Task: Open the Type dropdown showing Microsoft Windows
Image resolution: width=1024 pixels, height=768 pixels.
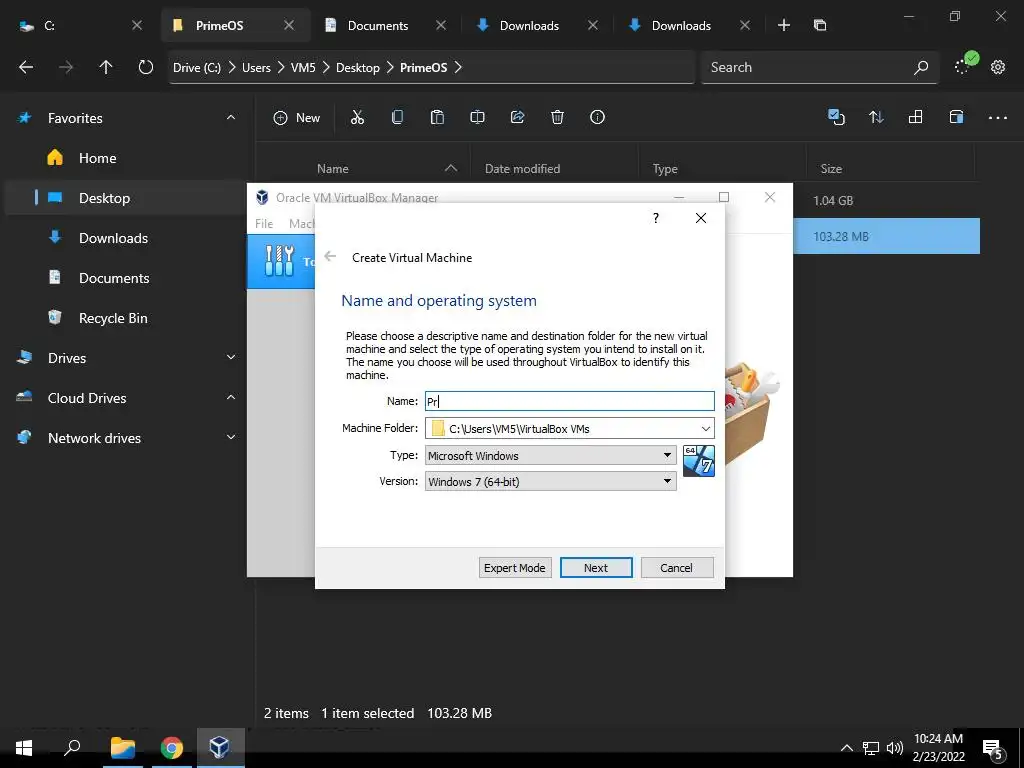Action: click(x=551, y=455)
